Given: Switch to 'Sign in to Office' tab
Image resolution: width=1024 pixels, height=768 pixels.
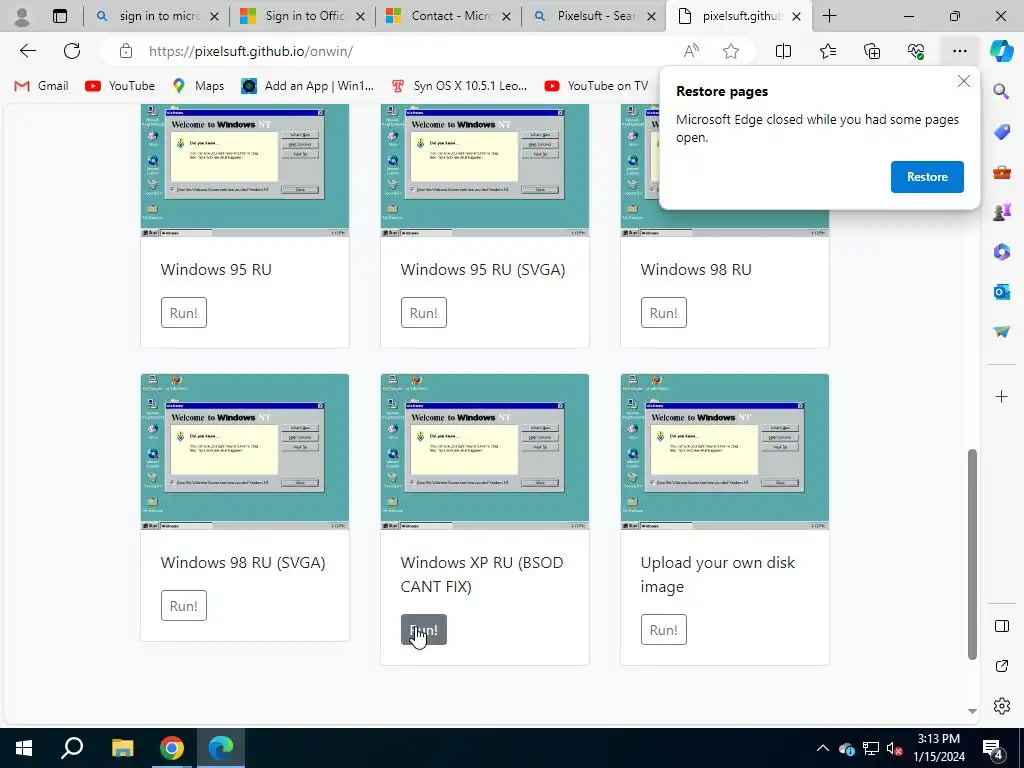Looking at the screenshot, I should point(303,16).
